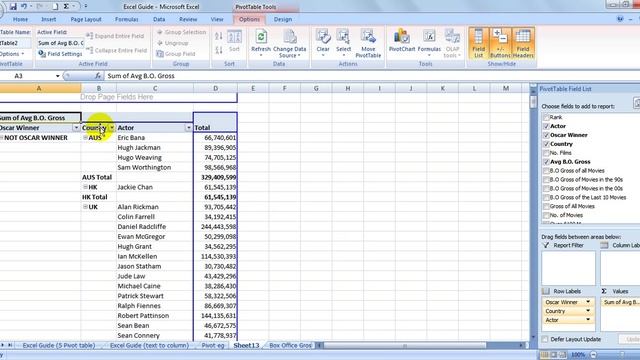Insert a PivotChart

(402, 41)
